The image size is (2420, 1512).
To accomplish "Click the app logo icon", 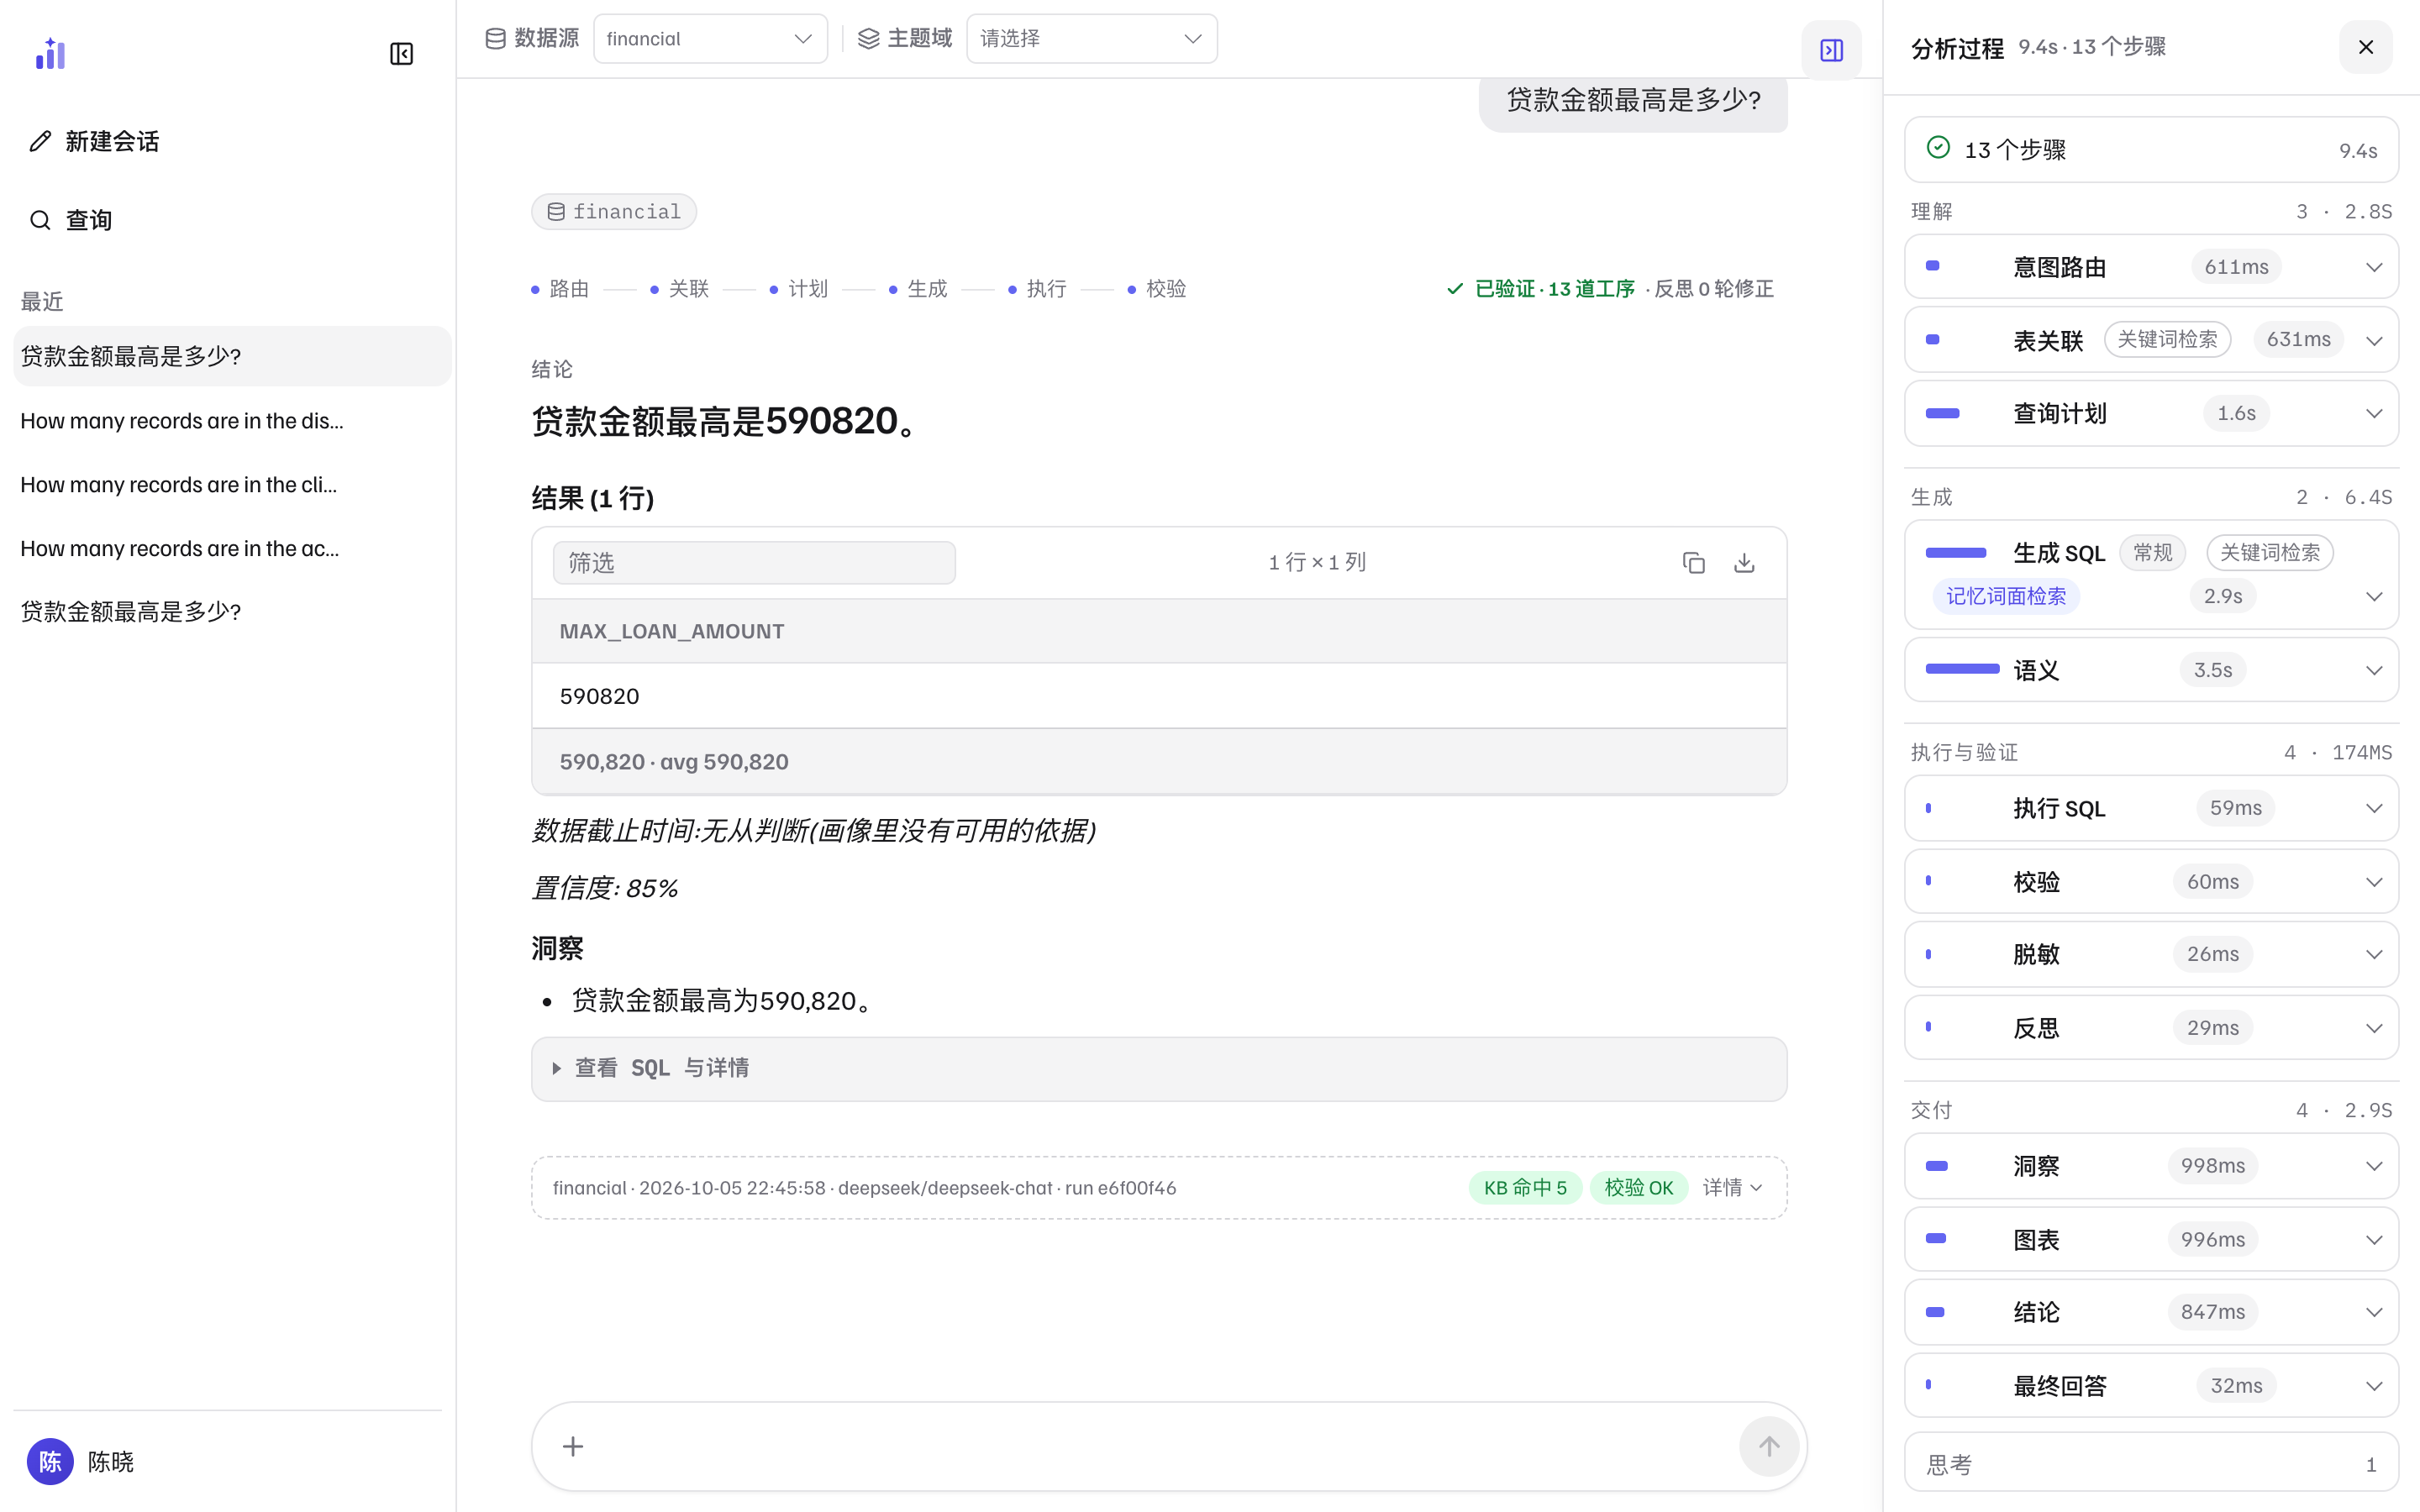I will click(50, 54).
